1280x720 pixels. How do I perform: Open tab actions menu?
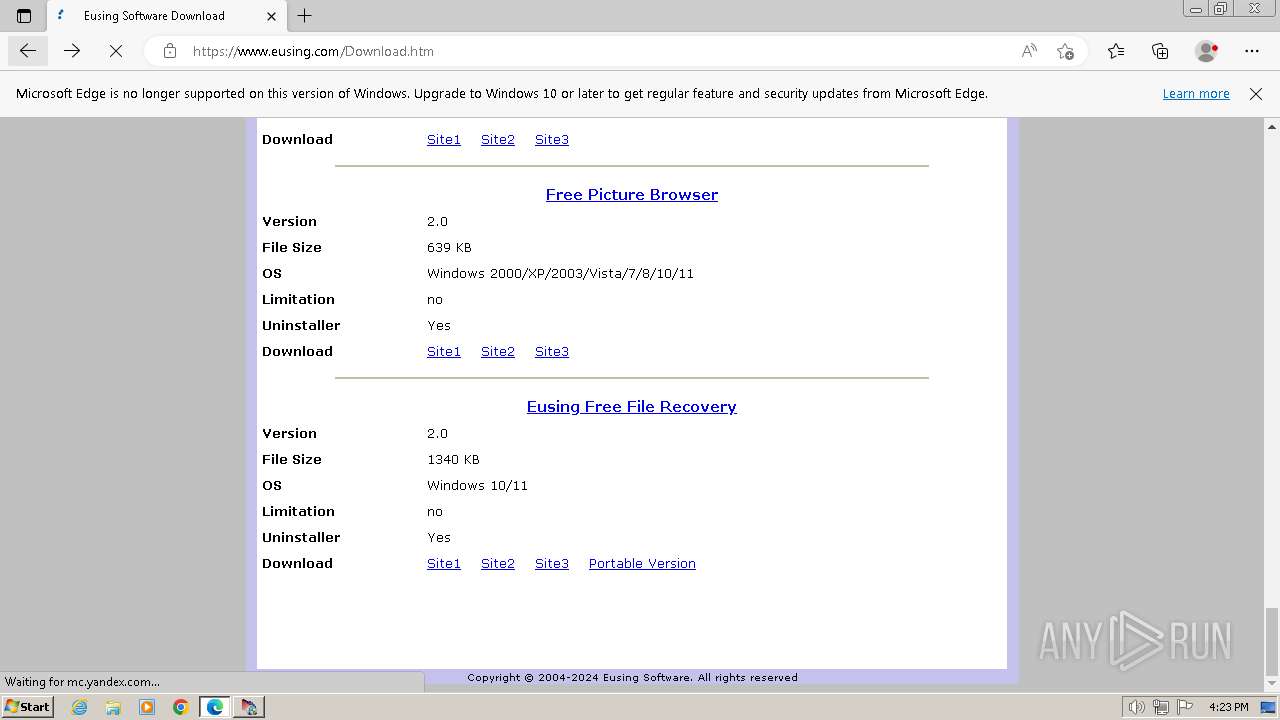[24, 16]
